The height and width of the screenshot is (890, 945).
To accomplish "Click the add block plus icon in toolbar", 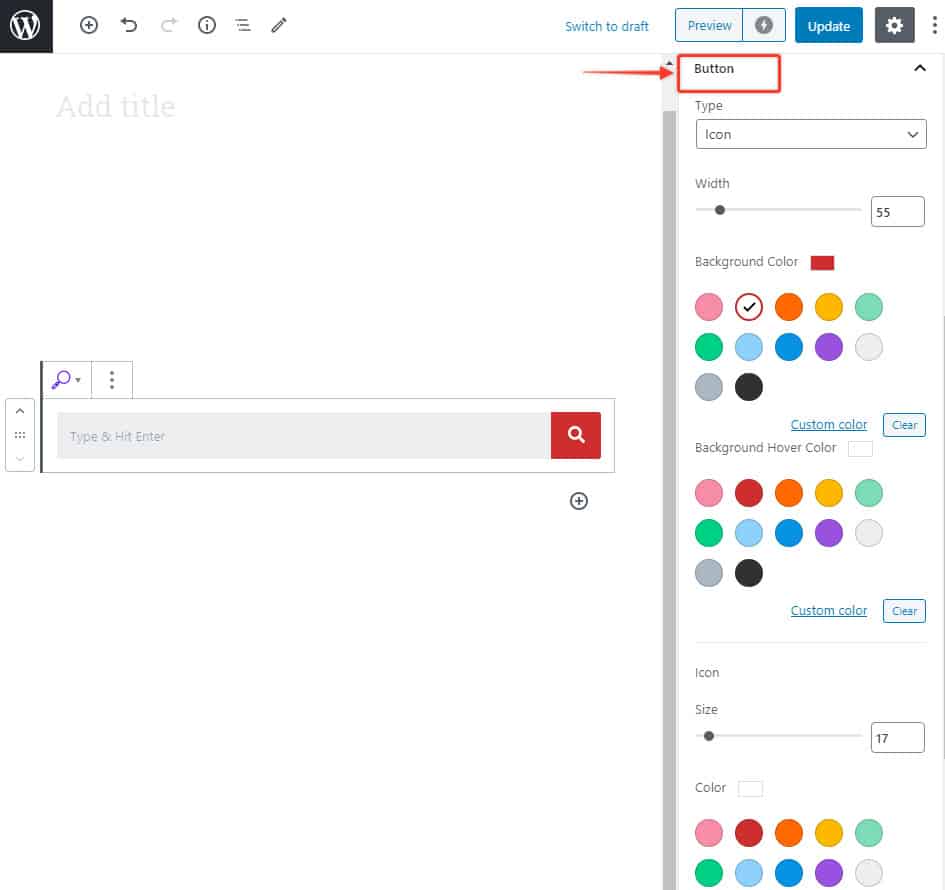I will point(89,26).
